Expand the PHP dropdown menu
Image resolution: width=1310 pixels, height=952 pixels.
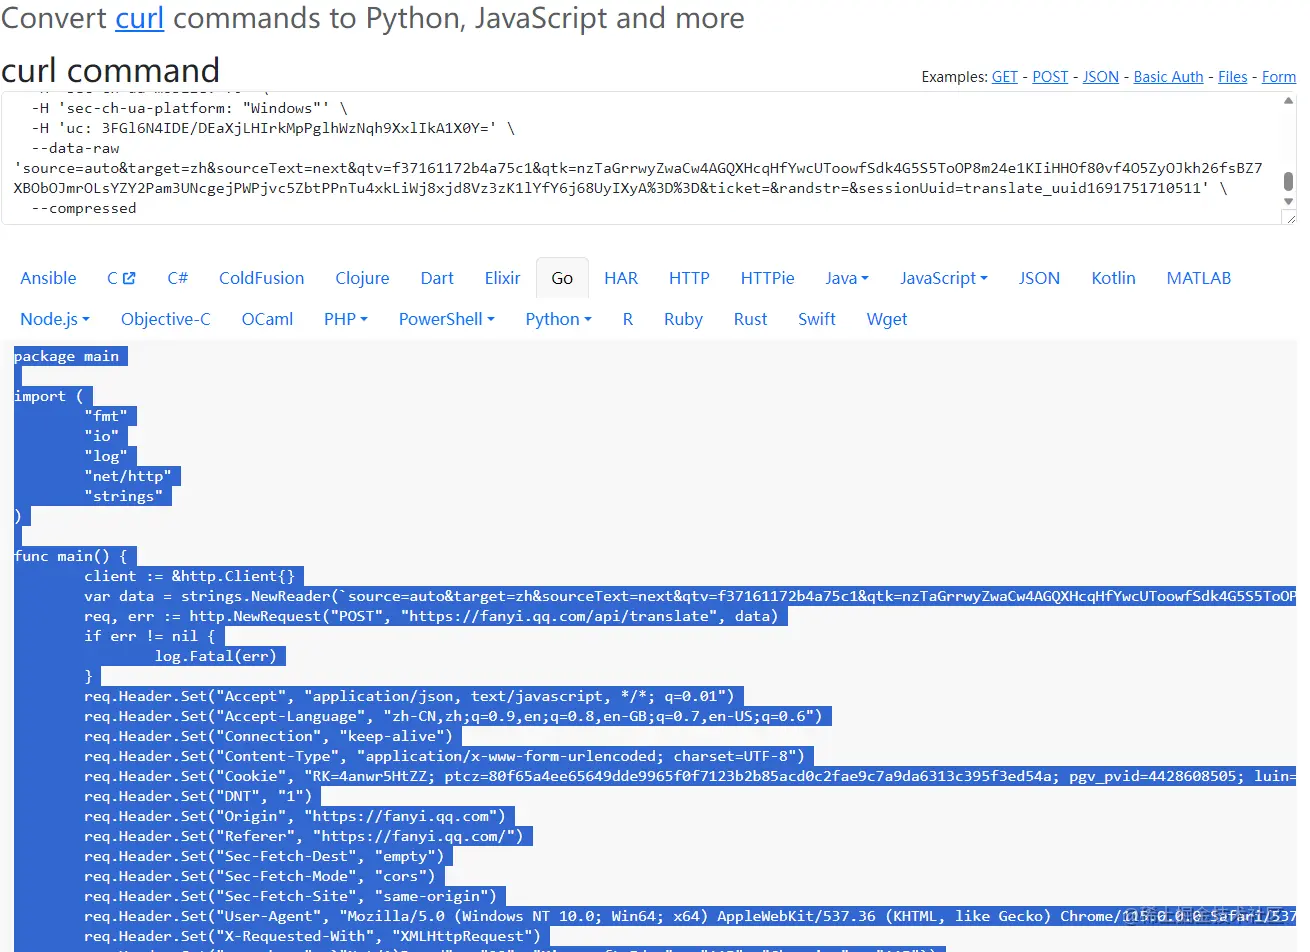pyautogui.click(x=346, y=319)
